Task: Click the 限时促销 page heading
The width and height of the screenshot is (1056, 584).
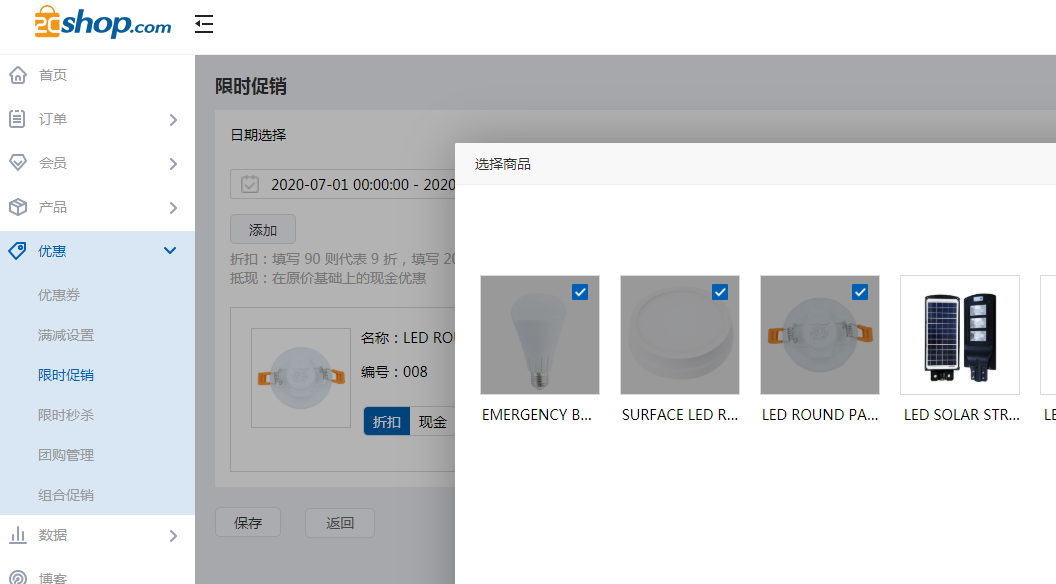Action: [x=251, y=86]
